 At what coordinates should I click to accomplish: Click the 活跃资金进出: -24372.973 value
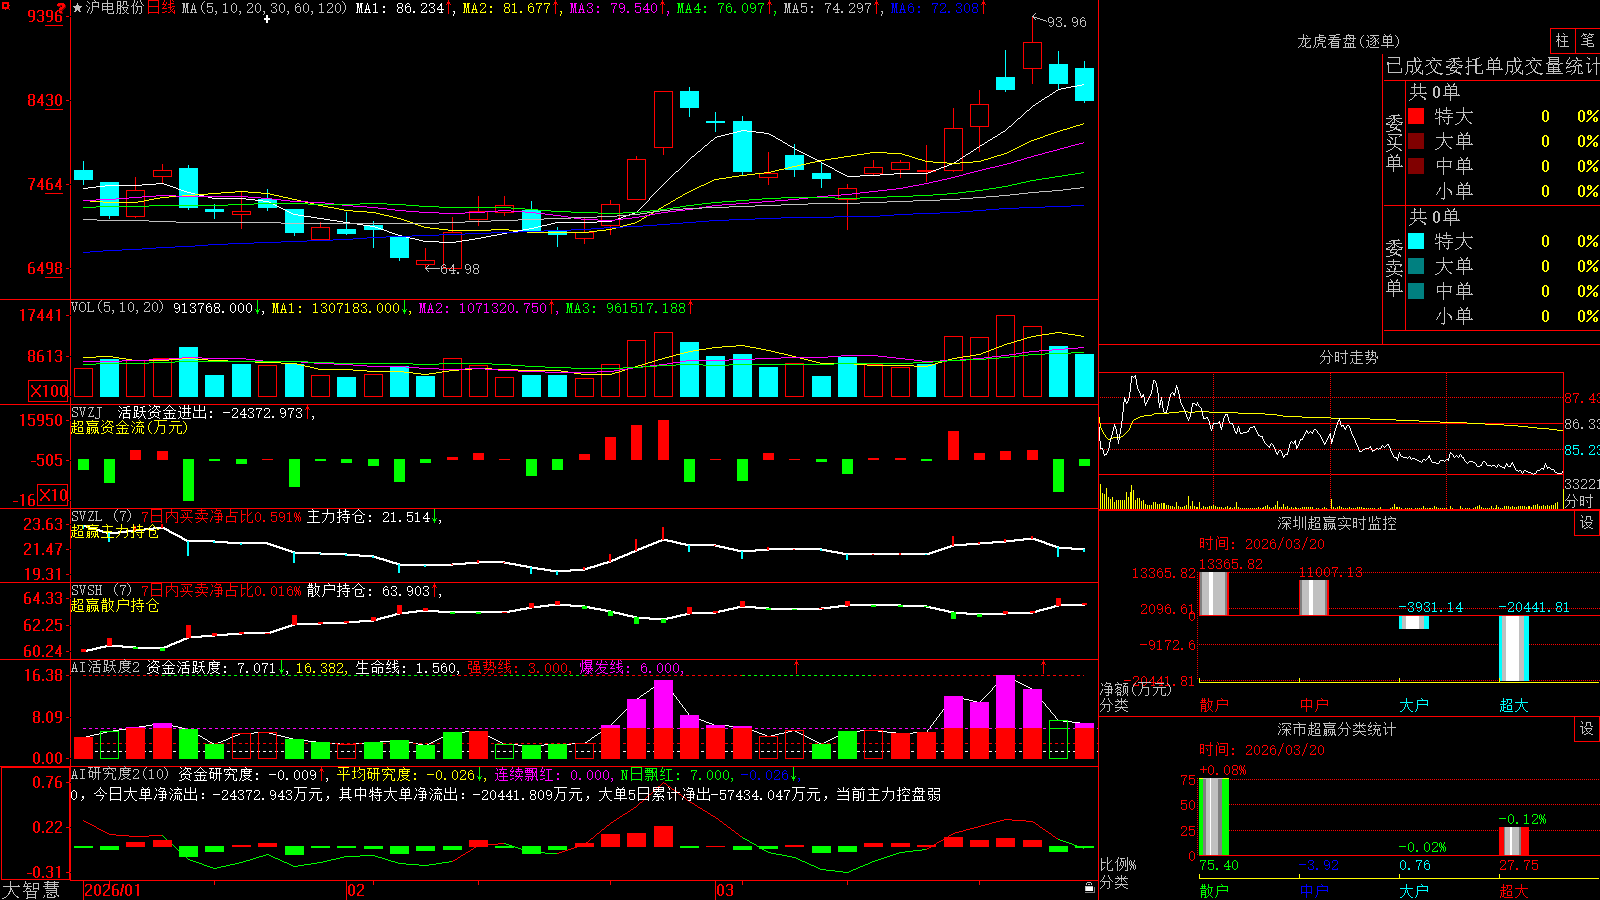tap(210, 412)
